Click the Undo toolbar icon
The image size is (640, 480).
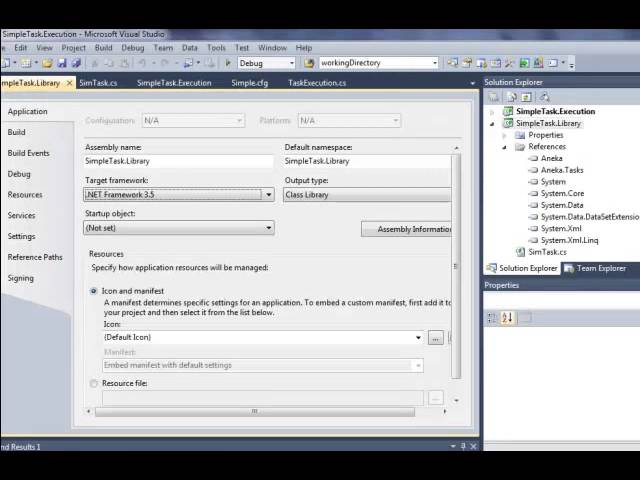[142, 63]
